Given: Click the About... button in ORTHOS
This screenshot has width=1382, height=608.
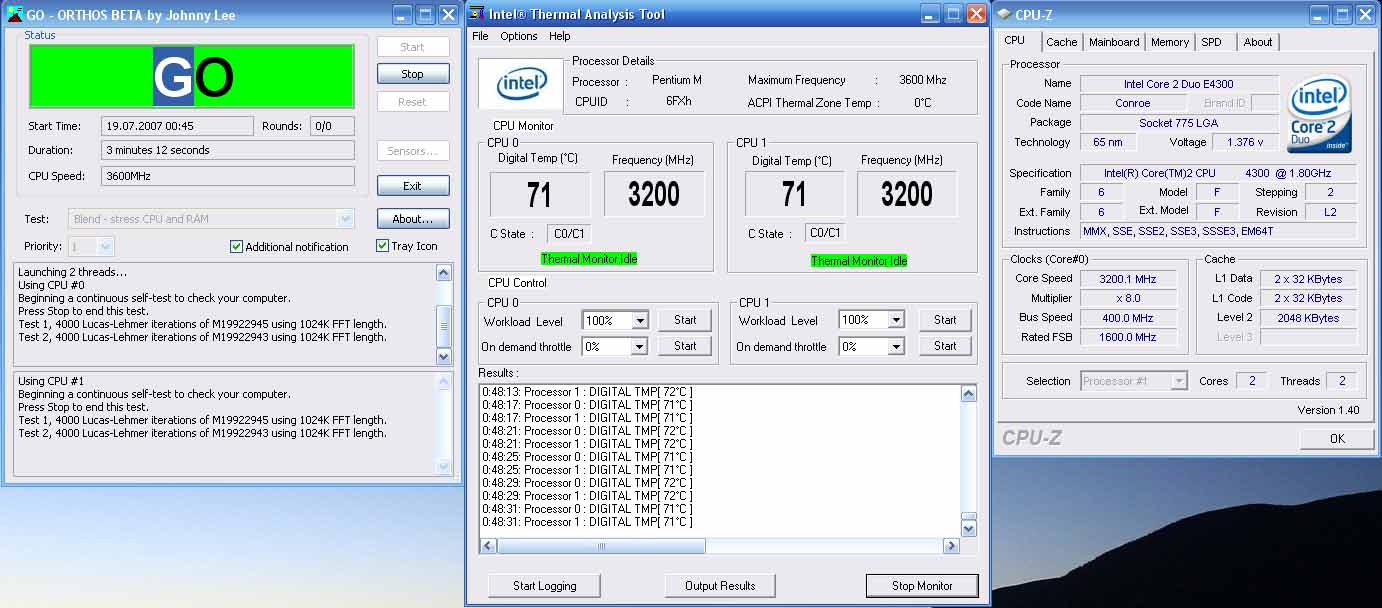Looking at the screenshot, I should [413, 219].
